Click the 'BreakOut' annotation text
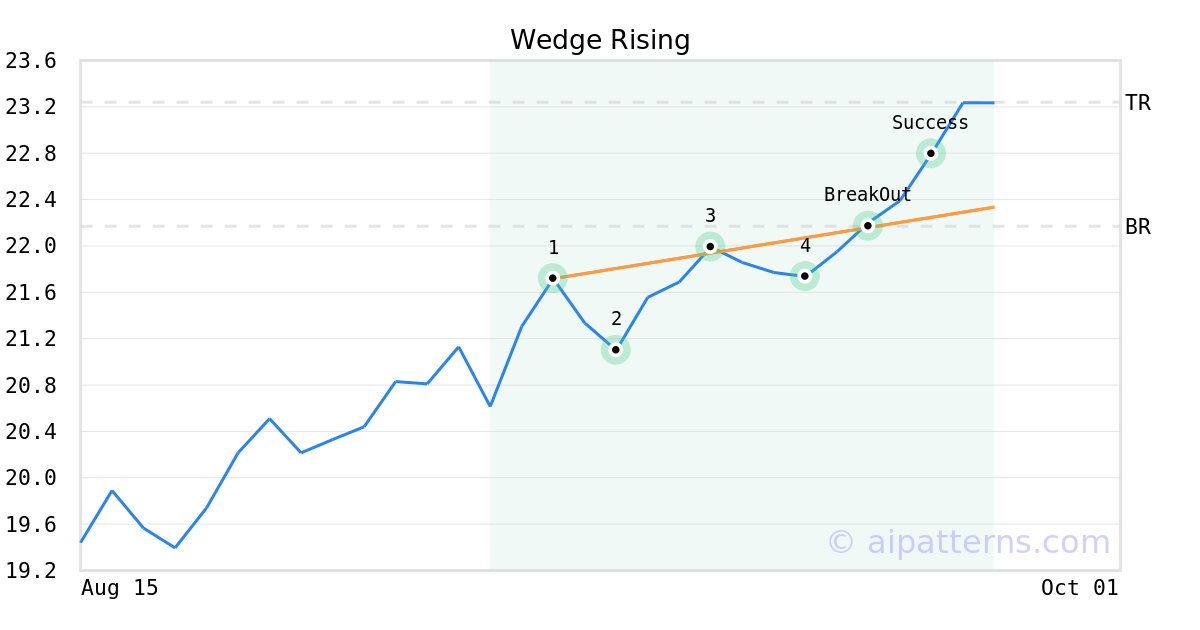This screenshot has height=630, width=1200. pyautogui.click(x=867, y=195)
